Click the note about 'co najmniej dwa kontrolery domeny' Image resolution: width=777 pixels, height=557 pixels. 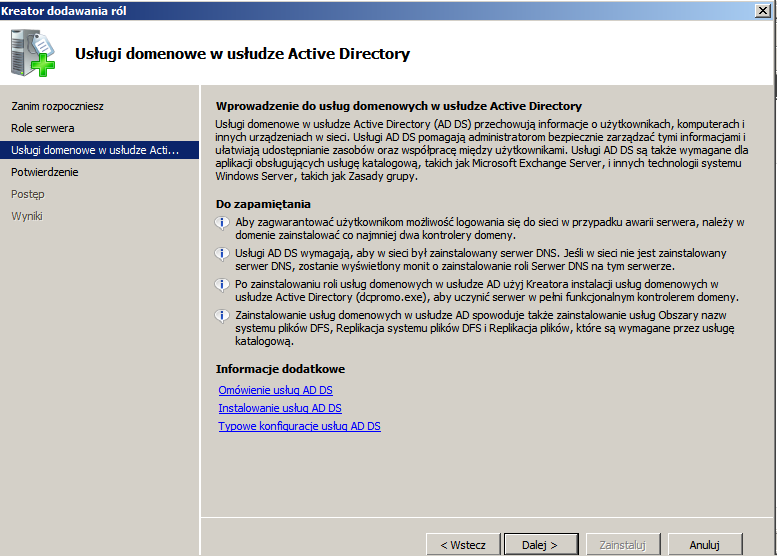[490, 228]
